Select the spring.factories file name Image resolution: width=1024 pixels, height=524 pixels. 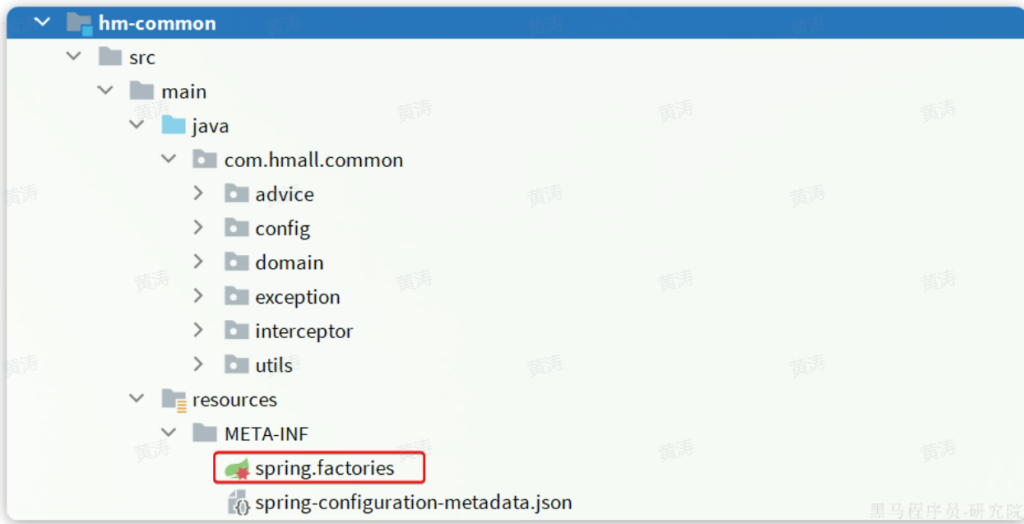coord(324,468)
